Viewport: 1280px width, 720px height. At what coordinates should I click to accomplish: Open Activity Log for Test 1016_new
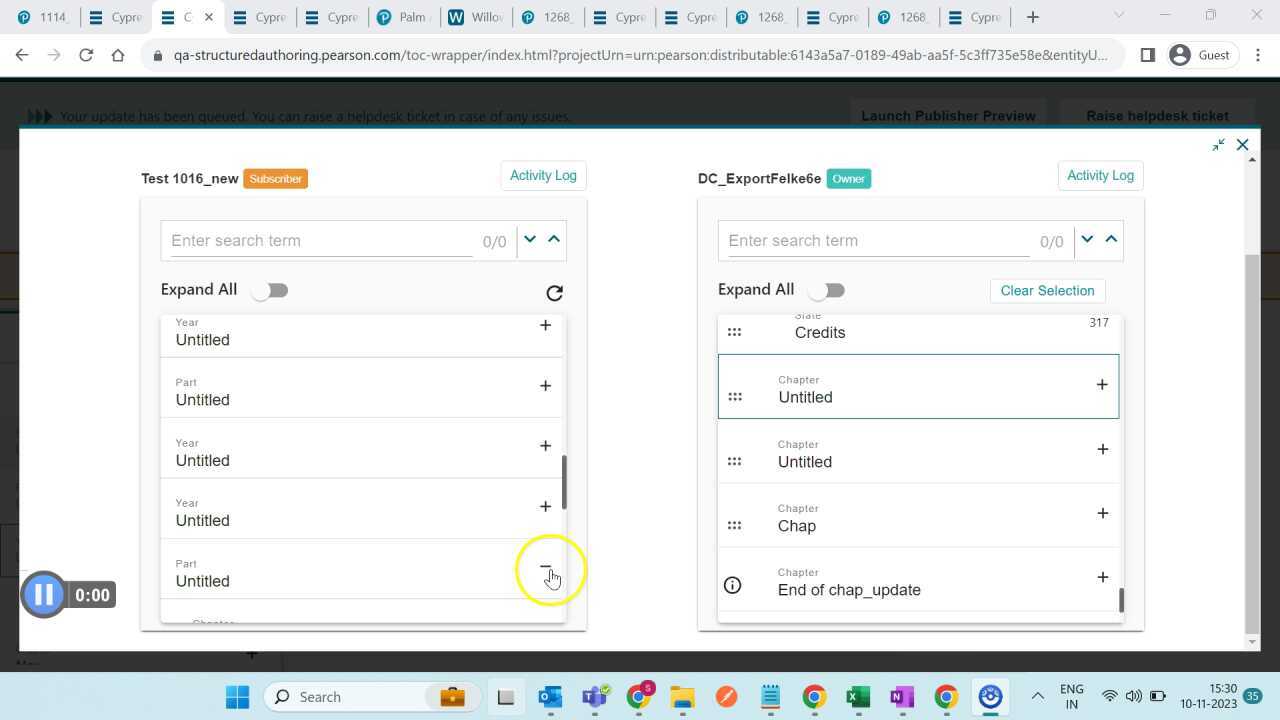click(543, 175)
